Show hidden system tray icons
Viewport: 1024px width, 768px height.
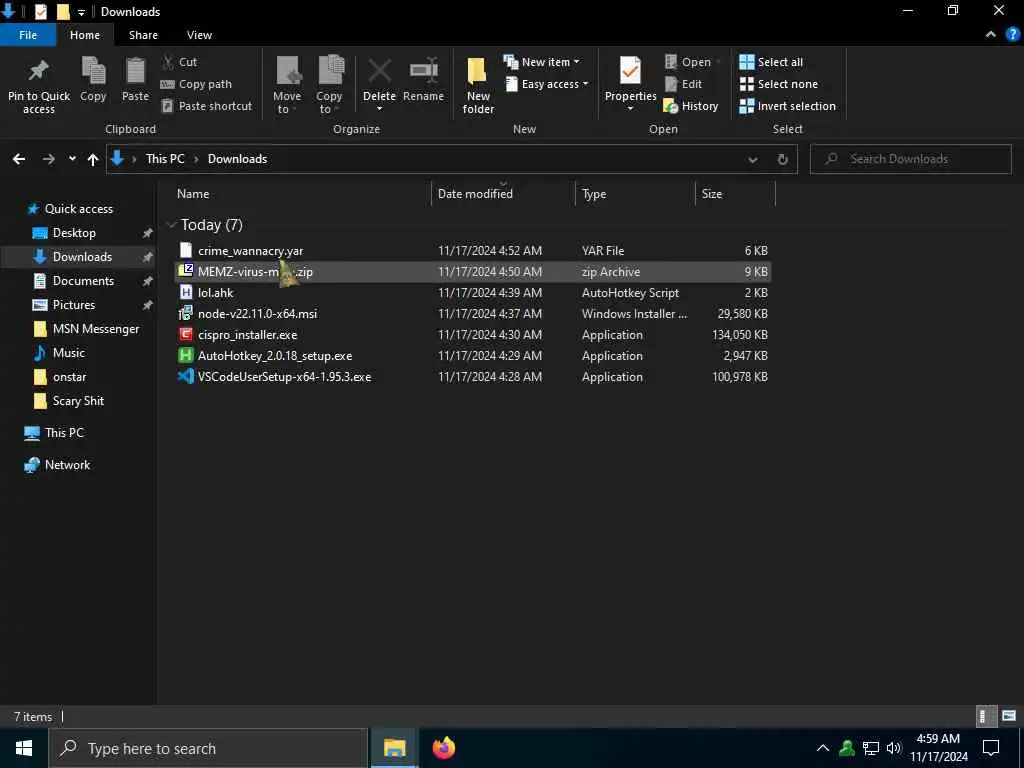(x=823, y=748)
